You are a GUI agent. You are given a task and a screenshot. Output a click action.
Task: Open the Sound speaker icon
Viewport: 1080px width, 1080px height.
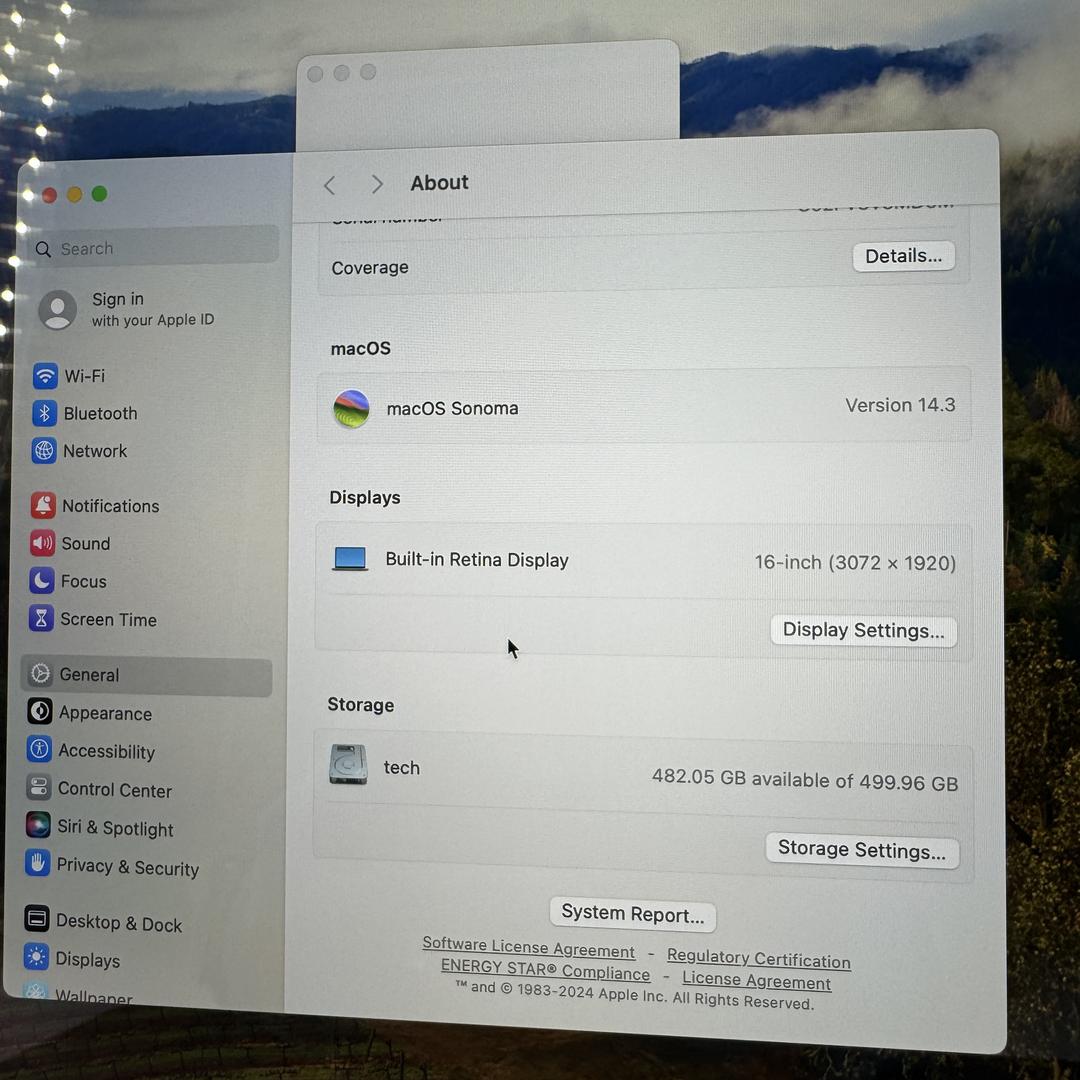(42, 543)
